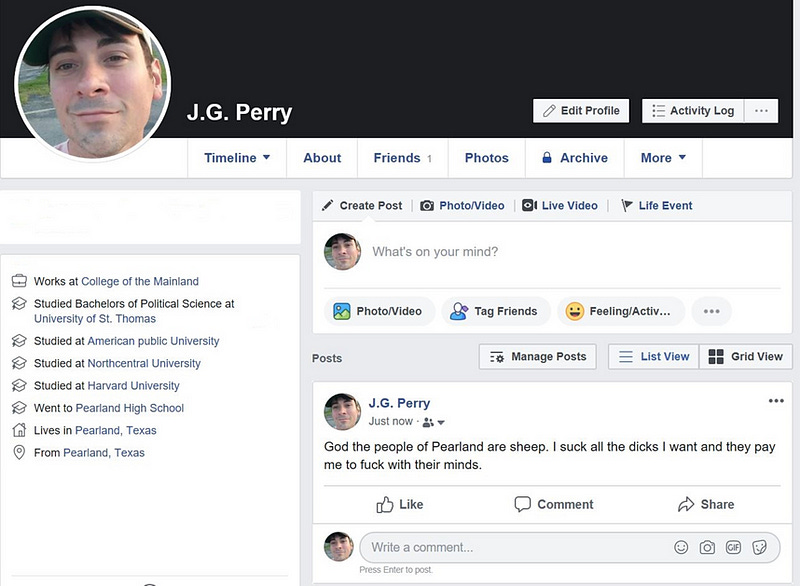Click the Tag Friends button

(x=495, y=311)
